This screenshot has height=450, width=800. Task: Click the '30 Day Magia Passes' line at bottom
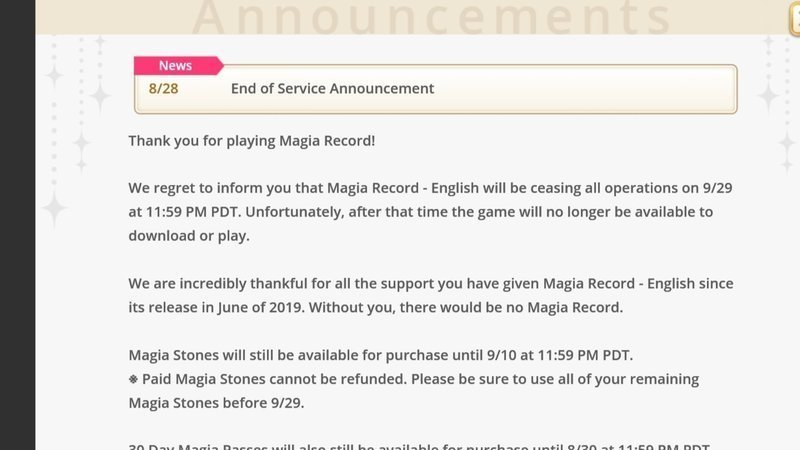[x=419, y=446]
